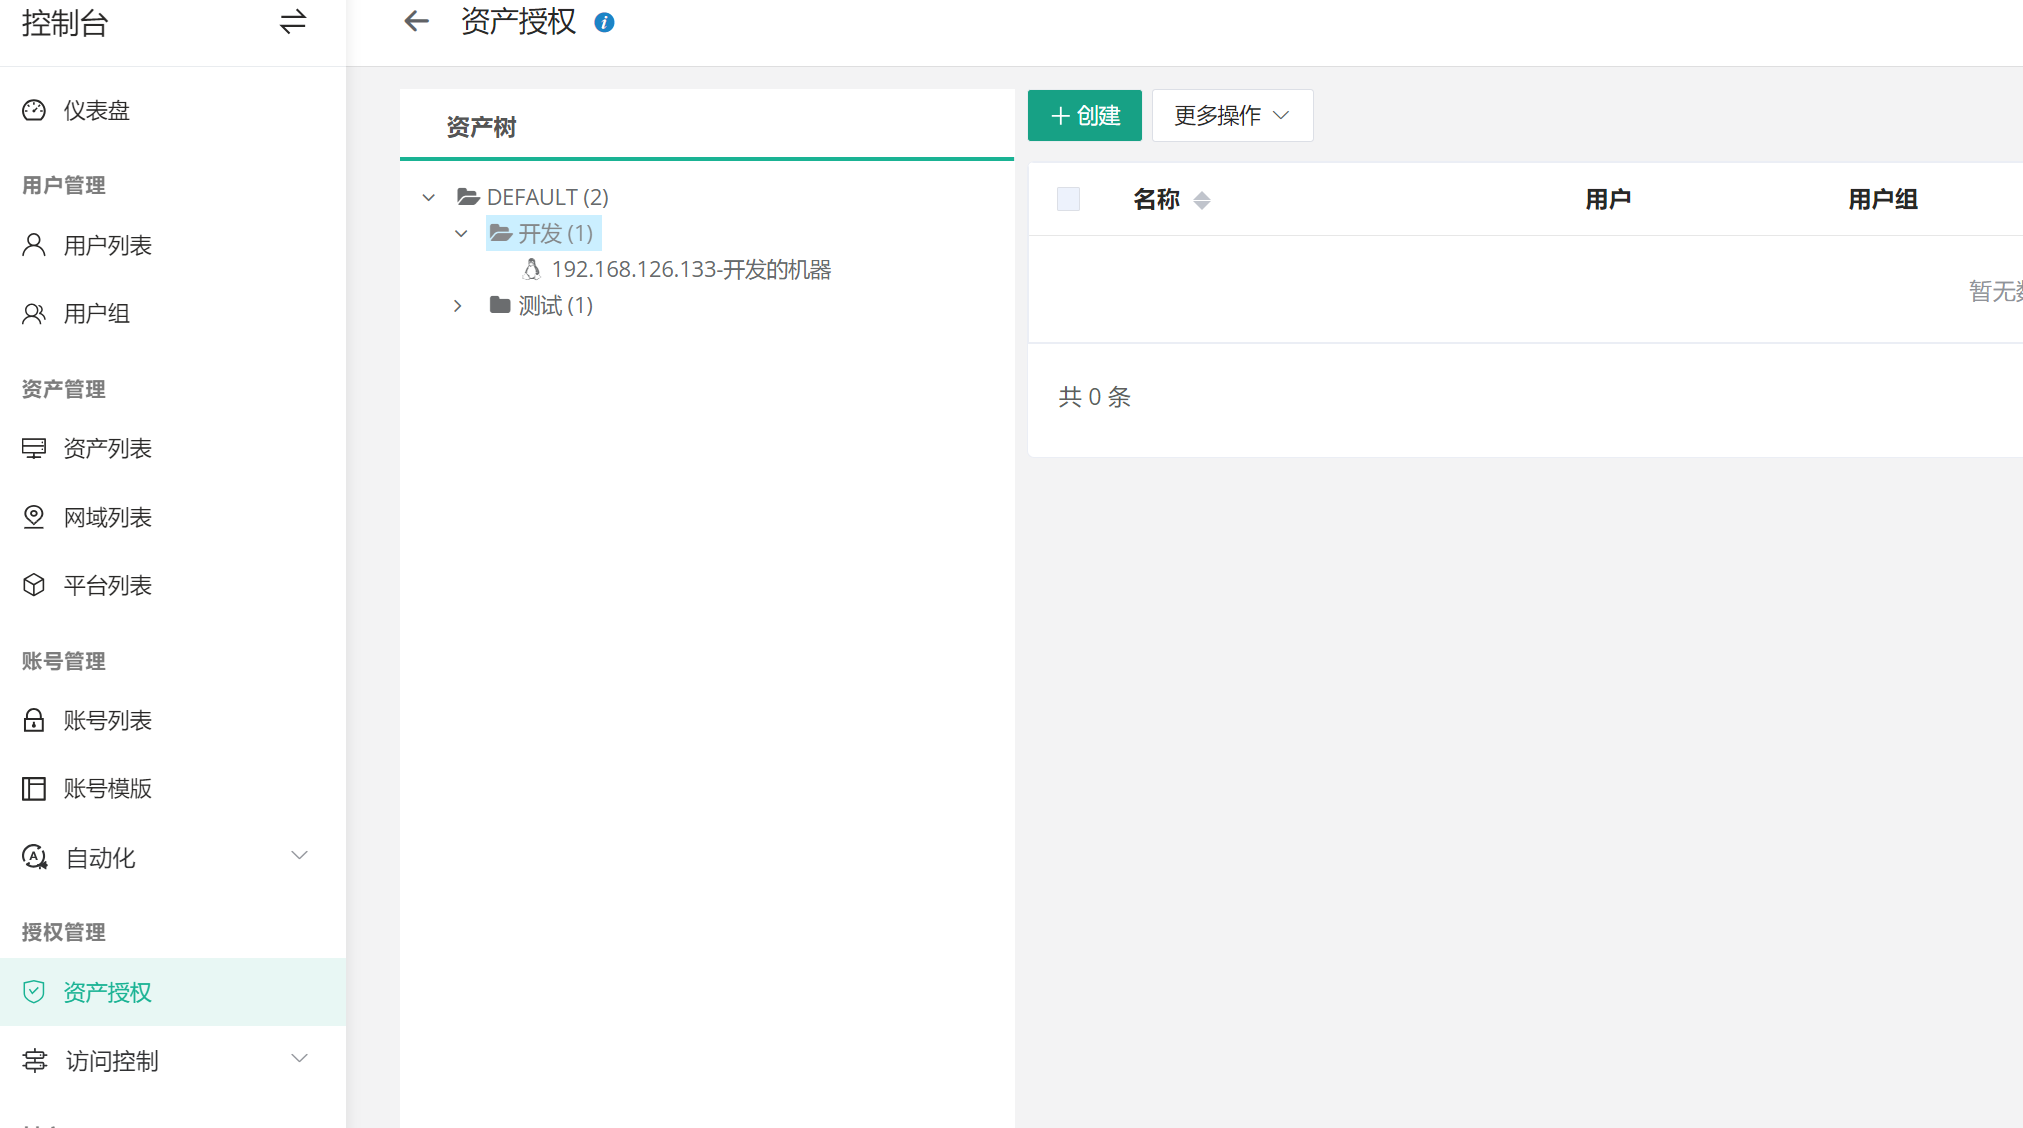
Task: Click the Linux penguin host icon
Action: 532,269
